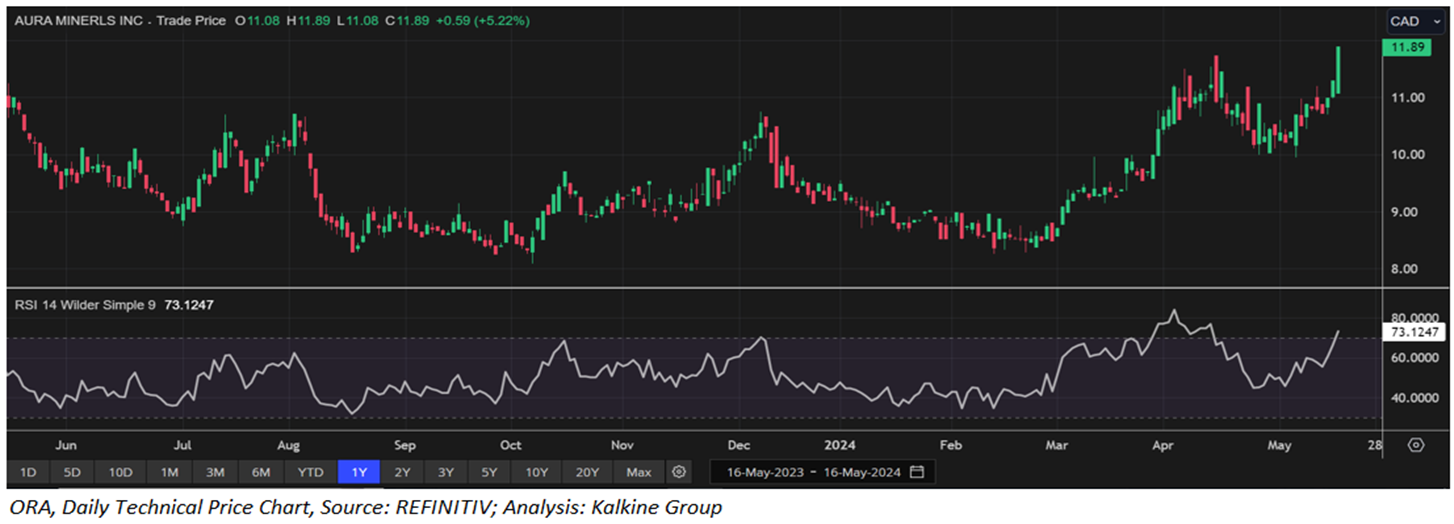Switch to YTD range
The width and height of the screenshot is (1454, 524).
coord(311,471)
